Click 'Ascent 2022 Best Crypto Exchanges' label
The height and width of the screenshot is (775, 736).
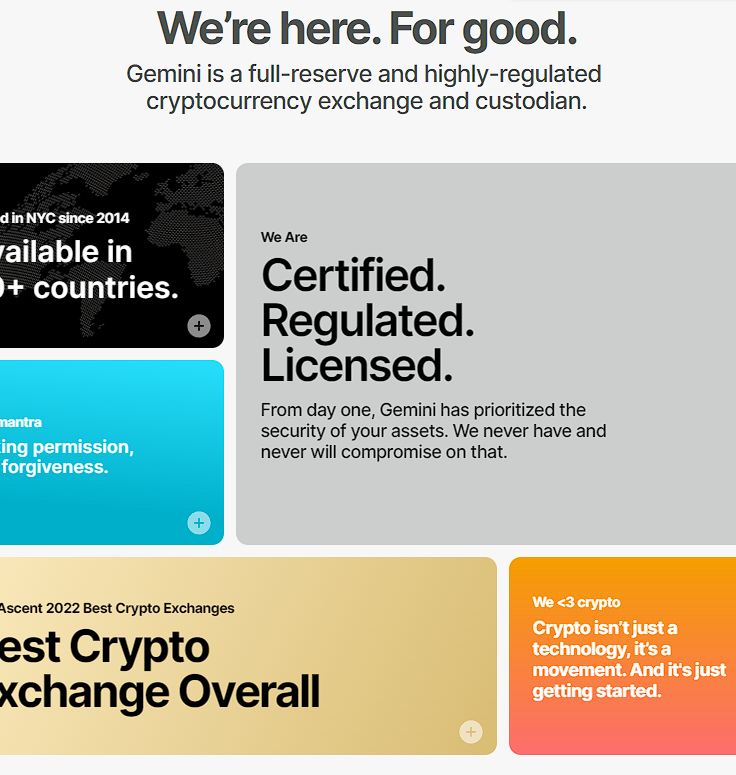click(x=117, y=608)
